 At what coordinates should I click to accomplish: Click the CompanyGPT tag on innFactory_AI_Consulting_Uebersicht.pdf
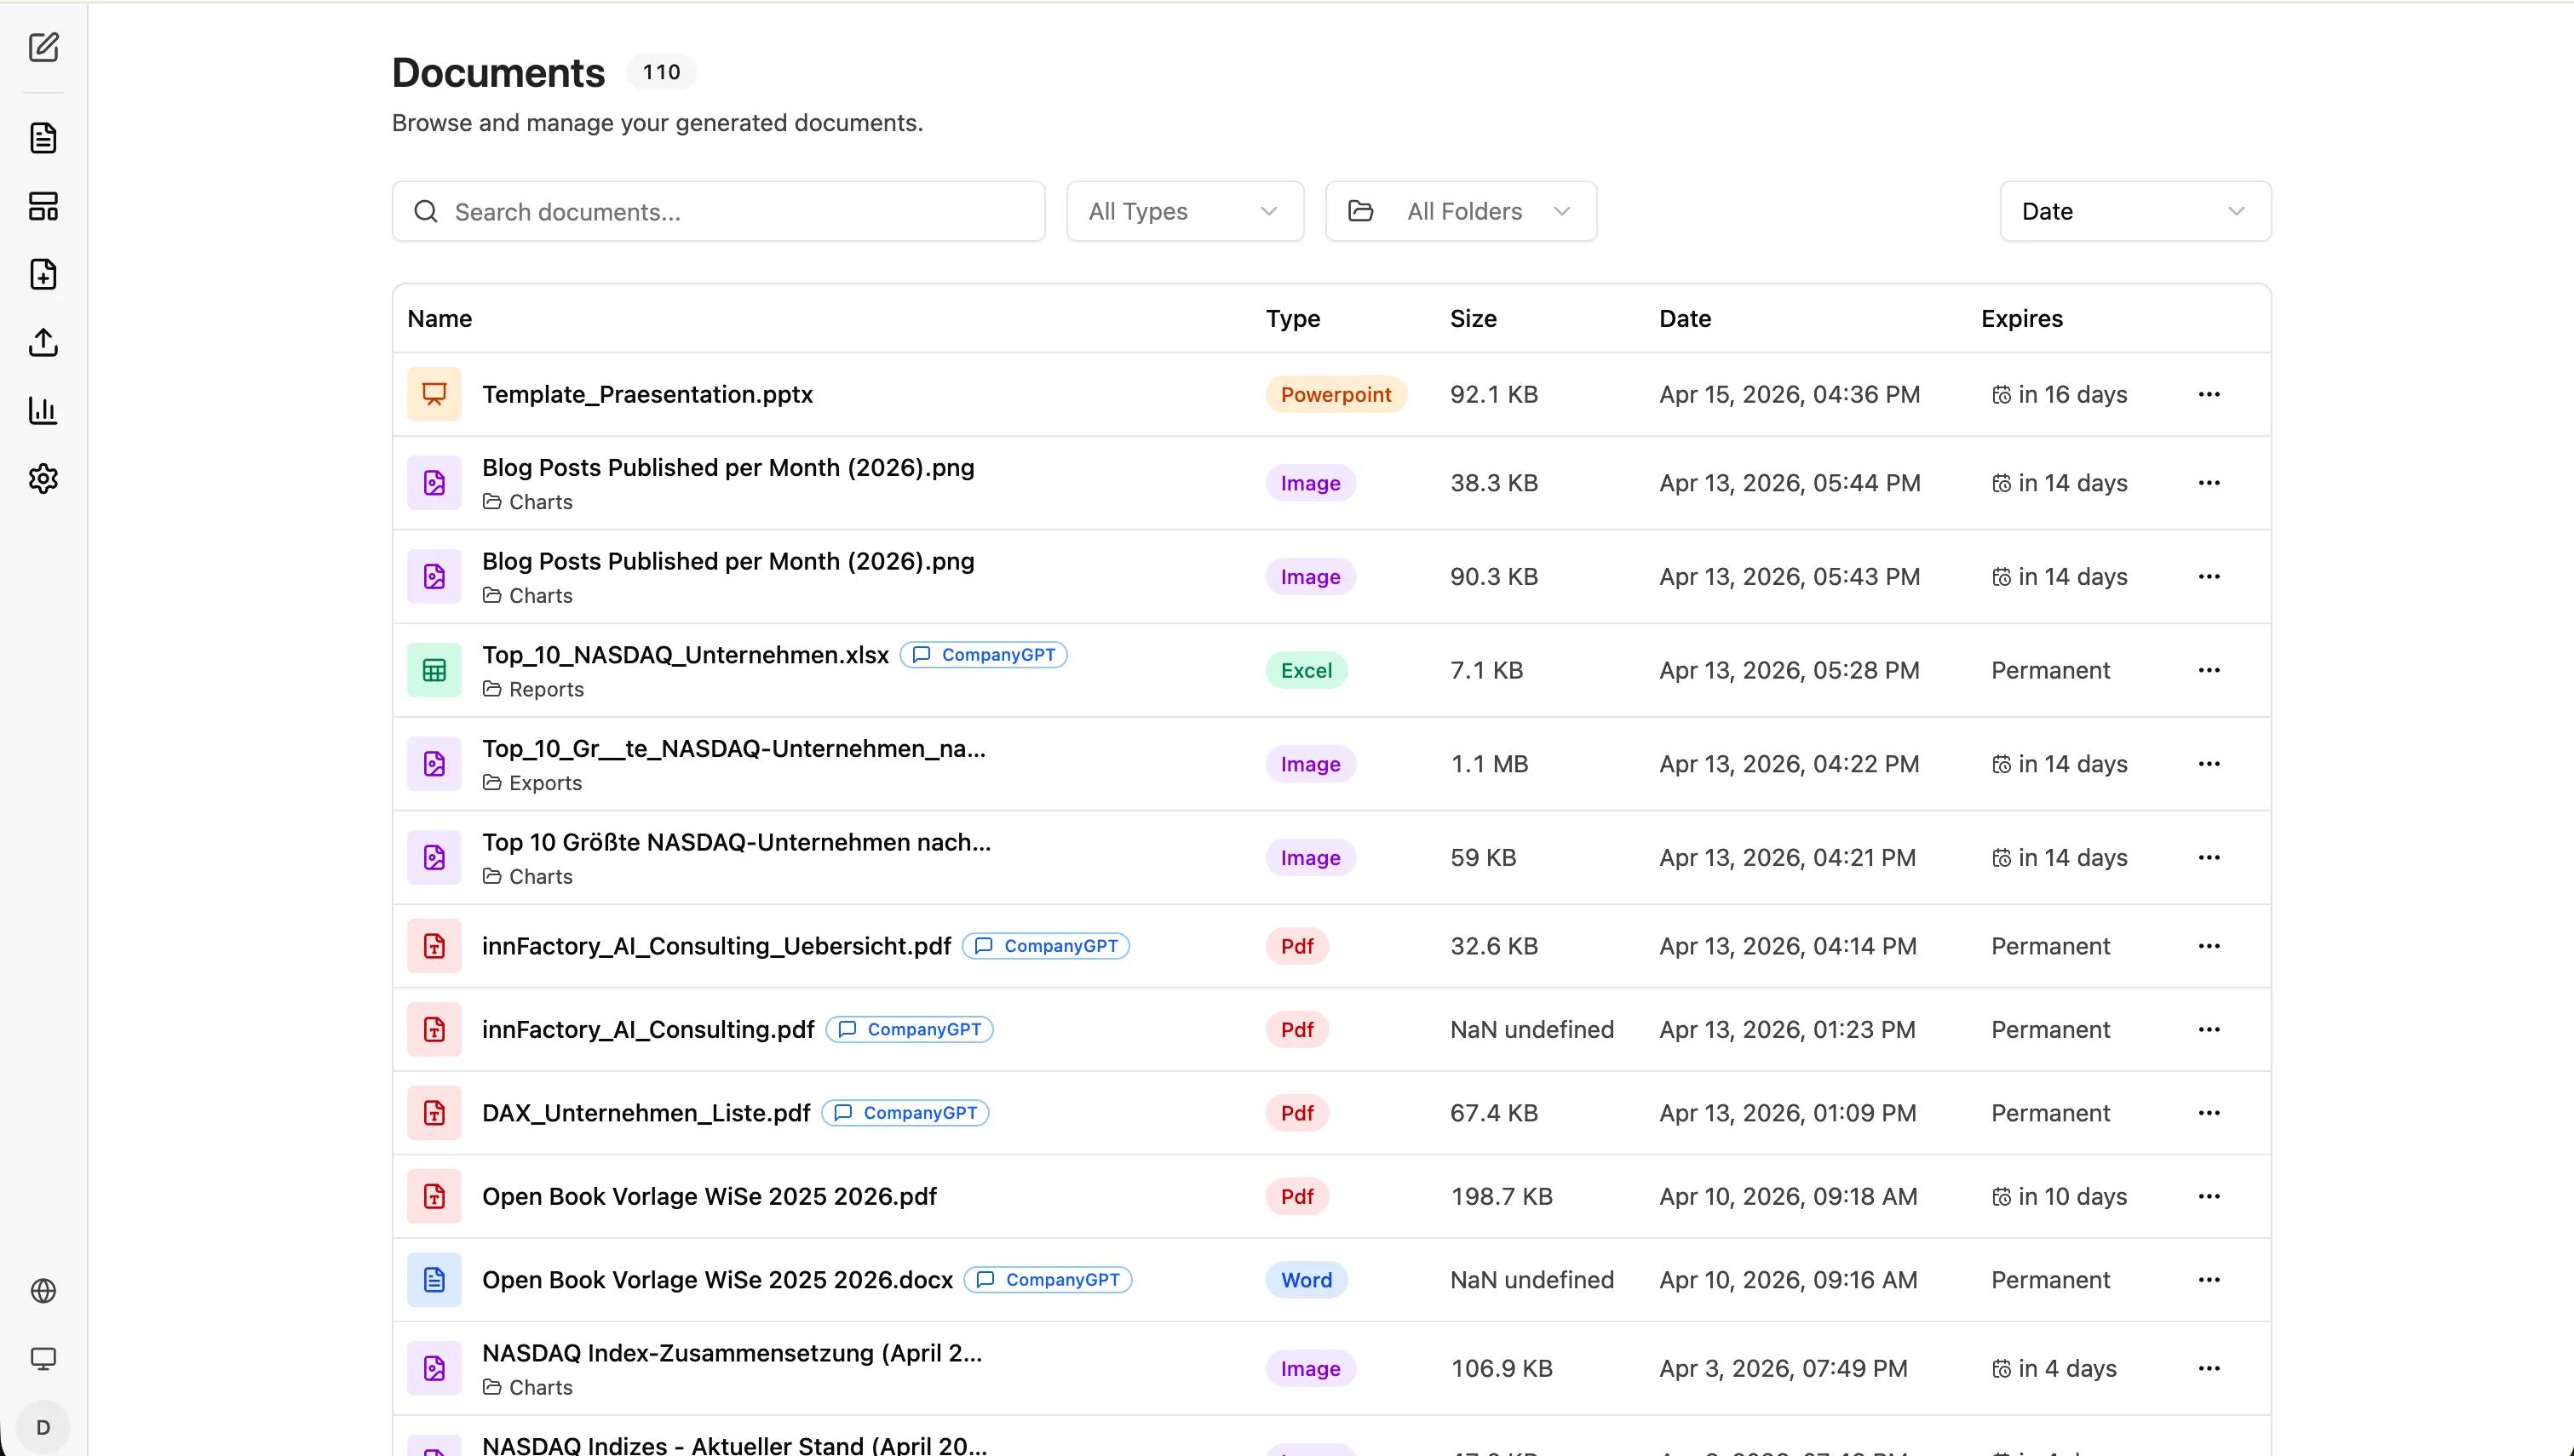point(1046,946)
